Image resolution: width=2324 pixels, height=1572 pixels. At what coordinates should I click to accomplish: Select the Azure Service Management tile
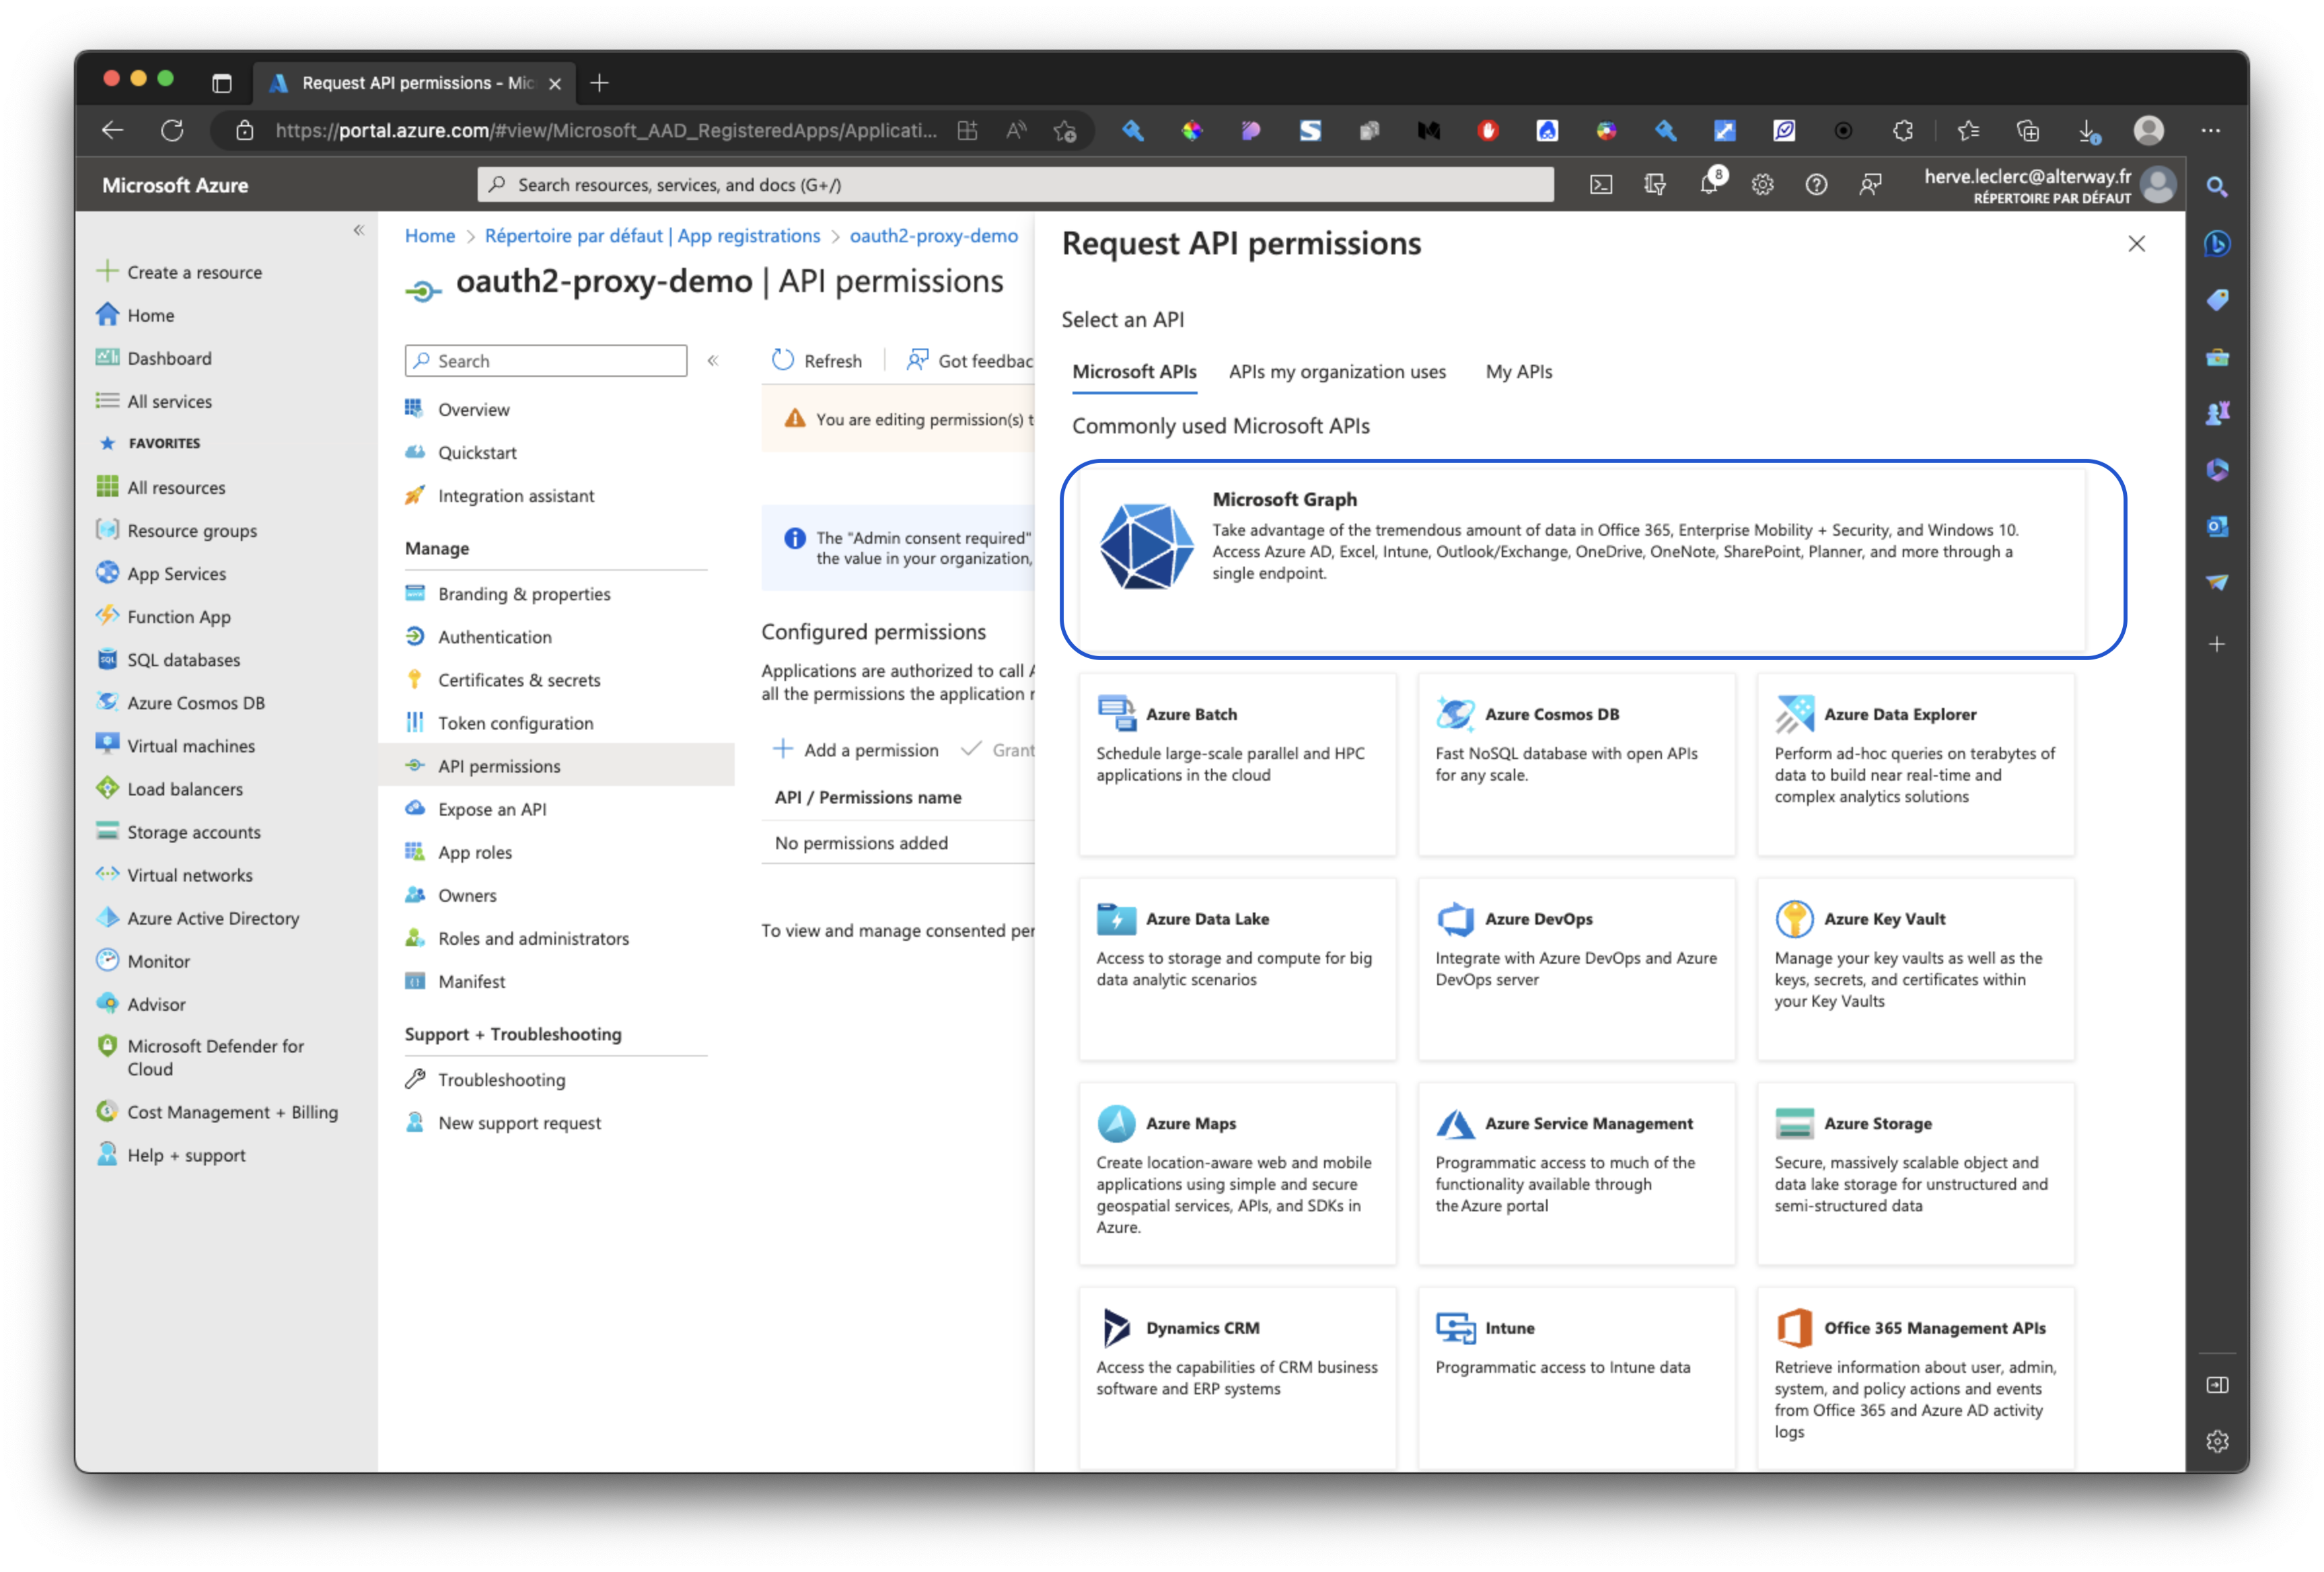(x=1576, y=1172)
